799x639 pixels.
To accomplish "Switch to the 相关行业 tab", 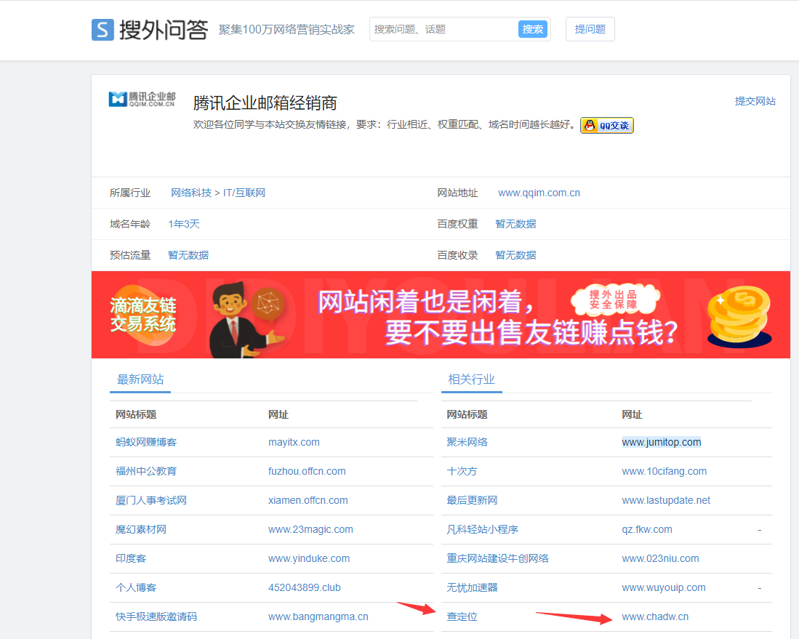I will (x=471, y=379).
